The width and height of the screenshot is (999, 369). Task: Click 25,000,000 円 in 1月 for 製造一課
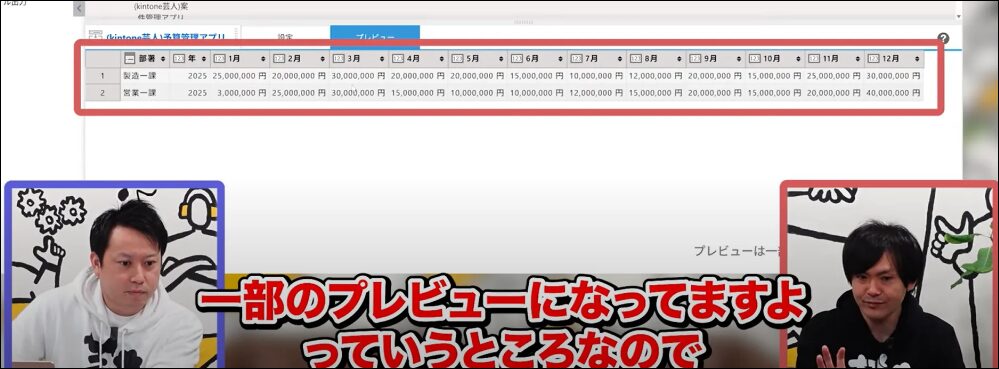(240, 75)
